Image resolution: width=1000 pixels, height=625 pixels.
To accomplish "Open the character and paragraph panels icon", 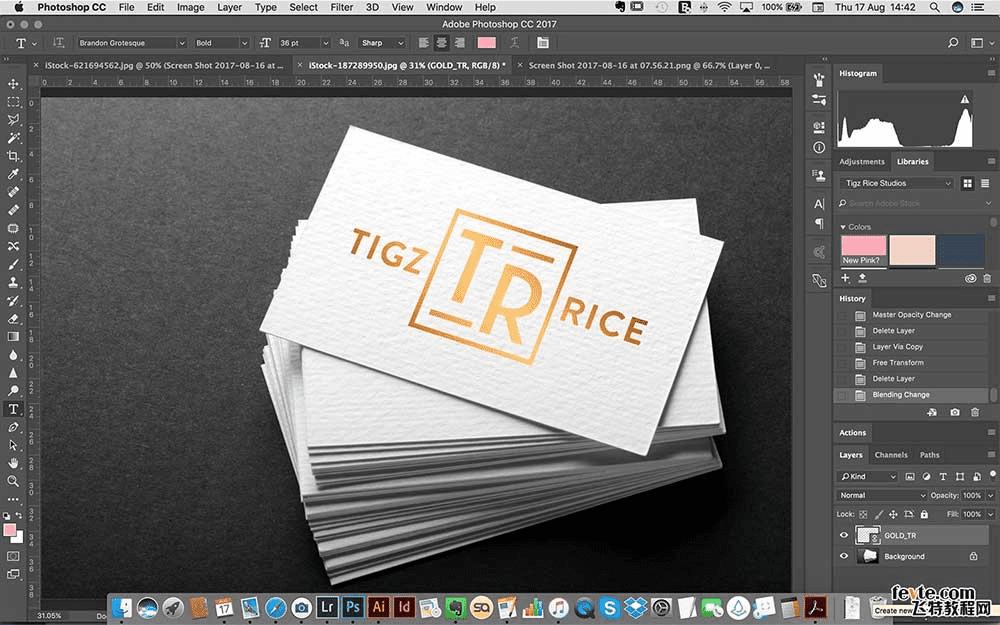I will (x=542, y=43).
